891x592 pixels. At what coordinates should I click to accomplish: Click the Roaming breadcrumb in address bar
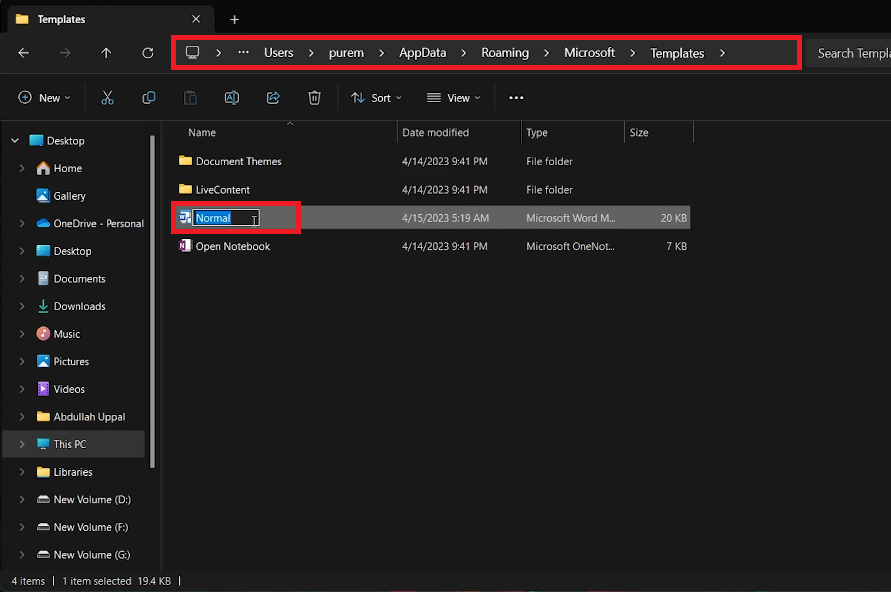coord(505,53)
